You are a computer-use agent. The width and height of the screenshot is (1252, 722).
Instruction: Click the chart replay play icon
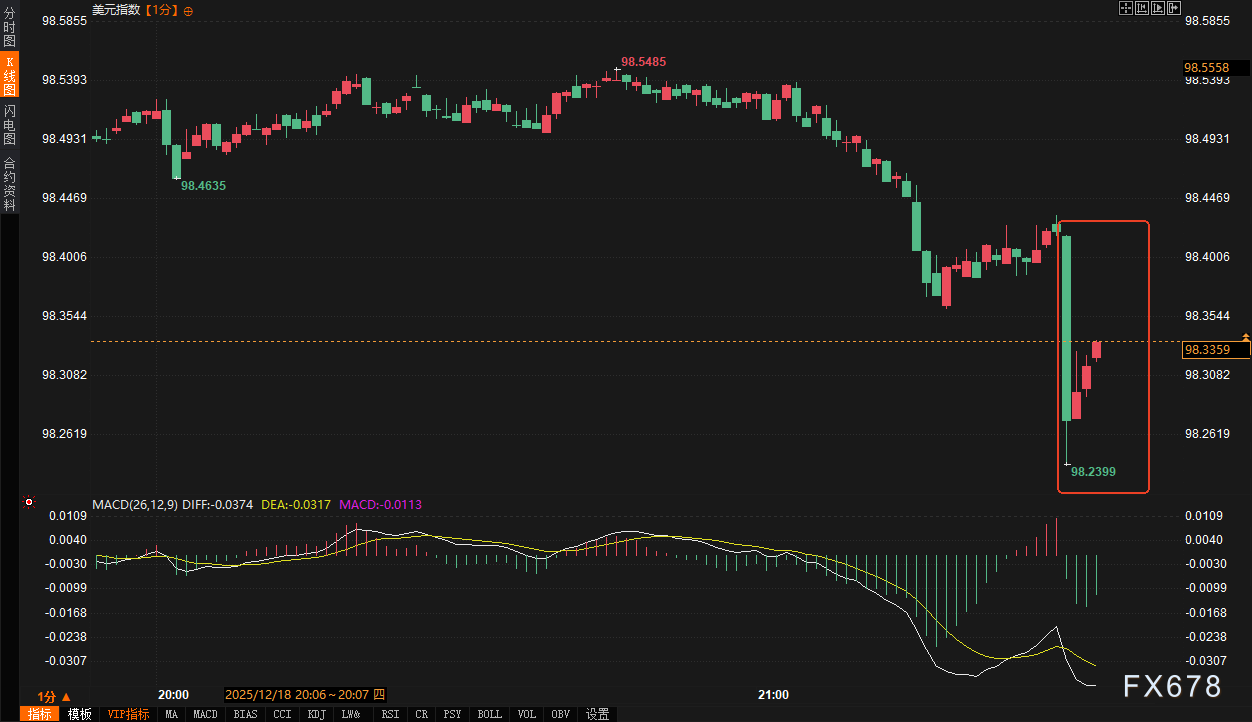point(1158,8)
